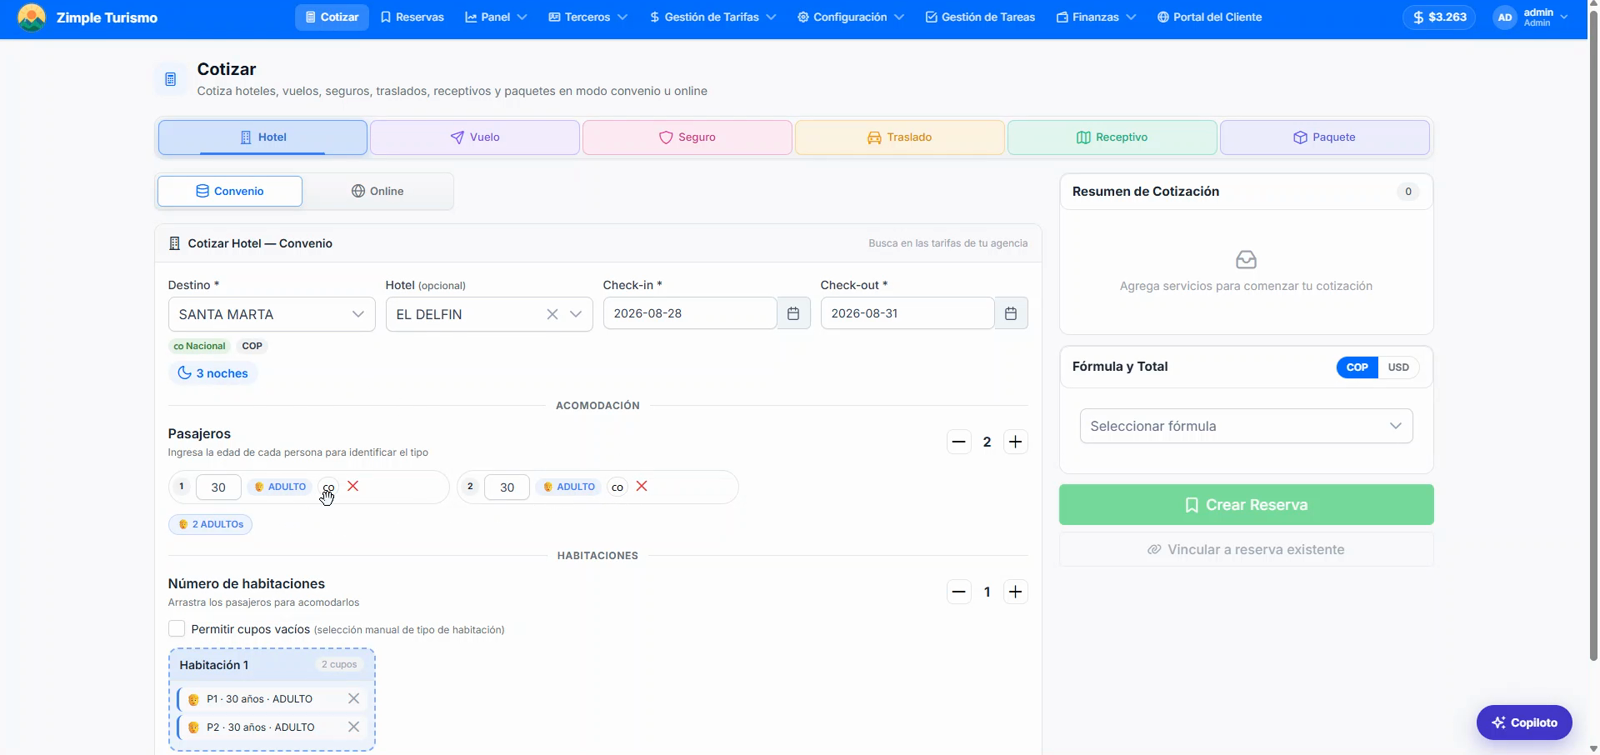Screen dimensions: 1600x755
Task: Decrease number of rooms with minus
Action: pos(959,592)
